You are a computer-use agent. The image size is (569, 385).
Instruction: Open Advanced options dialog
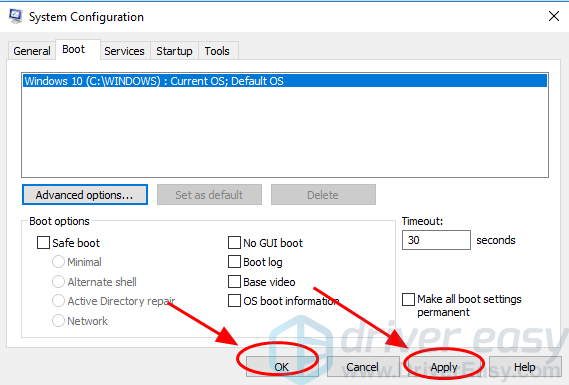click(x=85, y=195)
